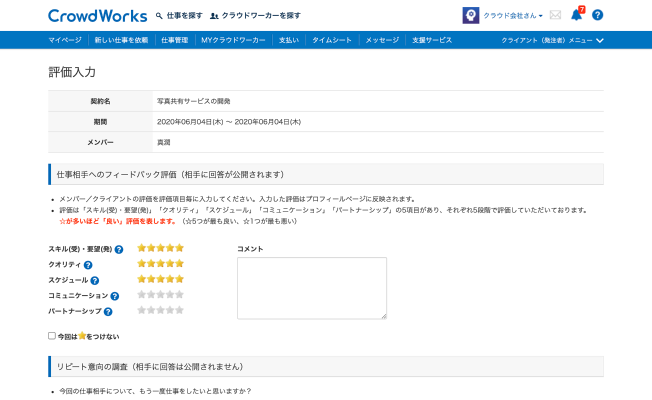Open the mail envelope icon
This screenshot has height=400, width=652.
[555, 16]
